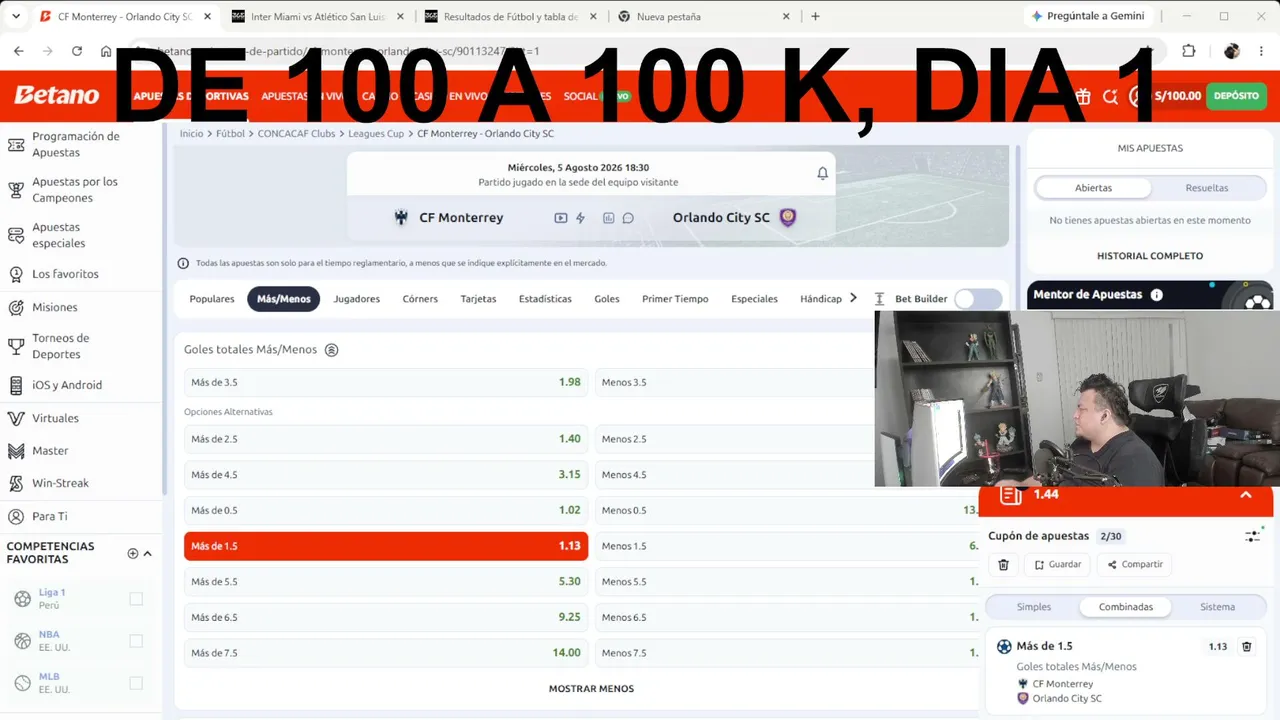Open the Tarjetas market tab
1280x720 pixels.
tap(478, 299)
